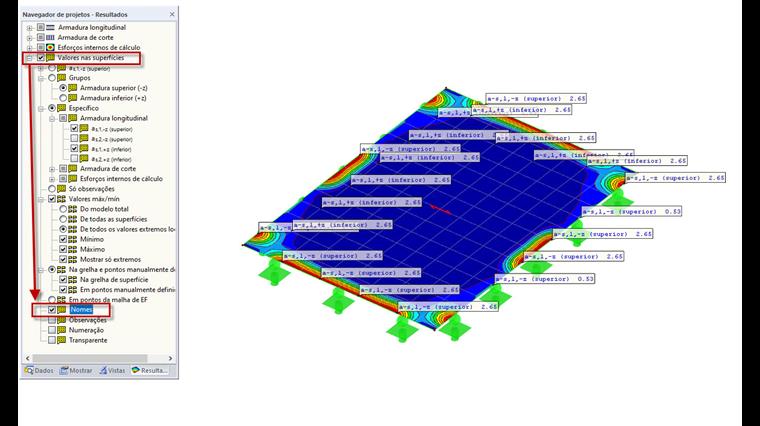Image resolution: width=760 pixels, height=426 pixels.
Task: Check the as,2,-z (superior) checkbox
Action: [74, 139]
